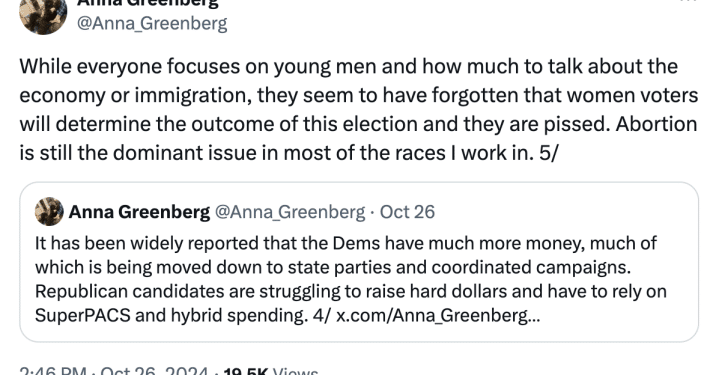
Task: Click the "5/" thread marker
Action: coord(549,153)
